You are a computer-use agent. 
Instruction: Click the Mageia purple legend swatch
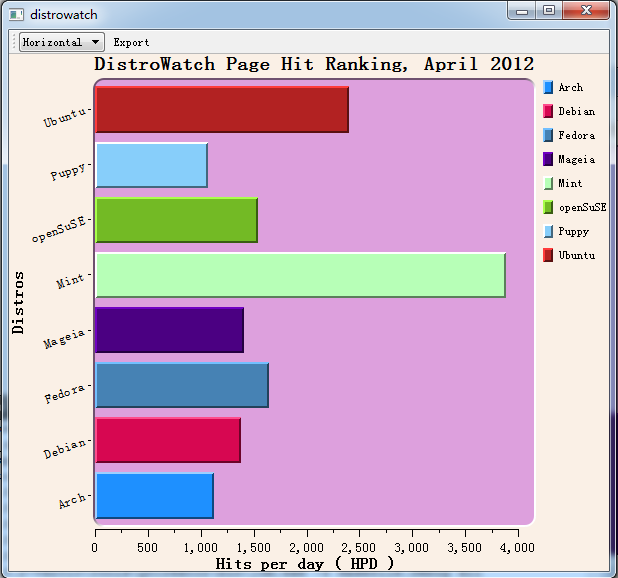[548, 160]
